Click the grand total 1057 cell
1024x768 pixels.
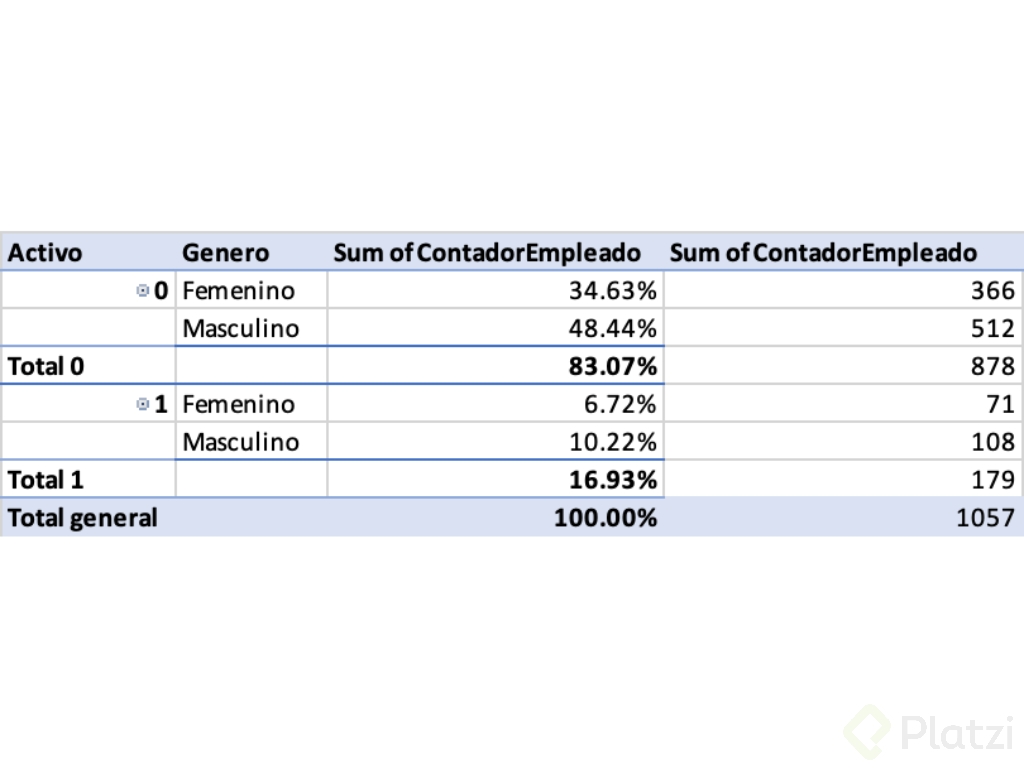pyautogui.click(x=987, y=518)
